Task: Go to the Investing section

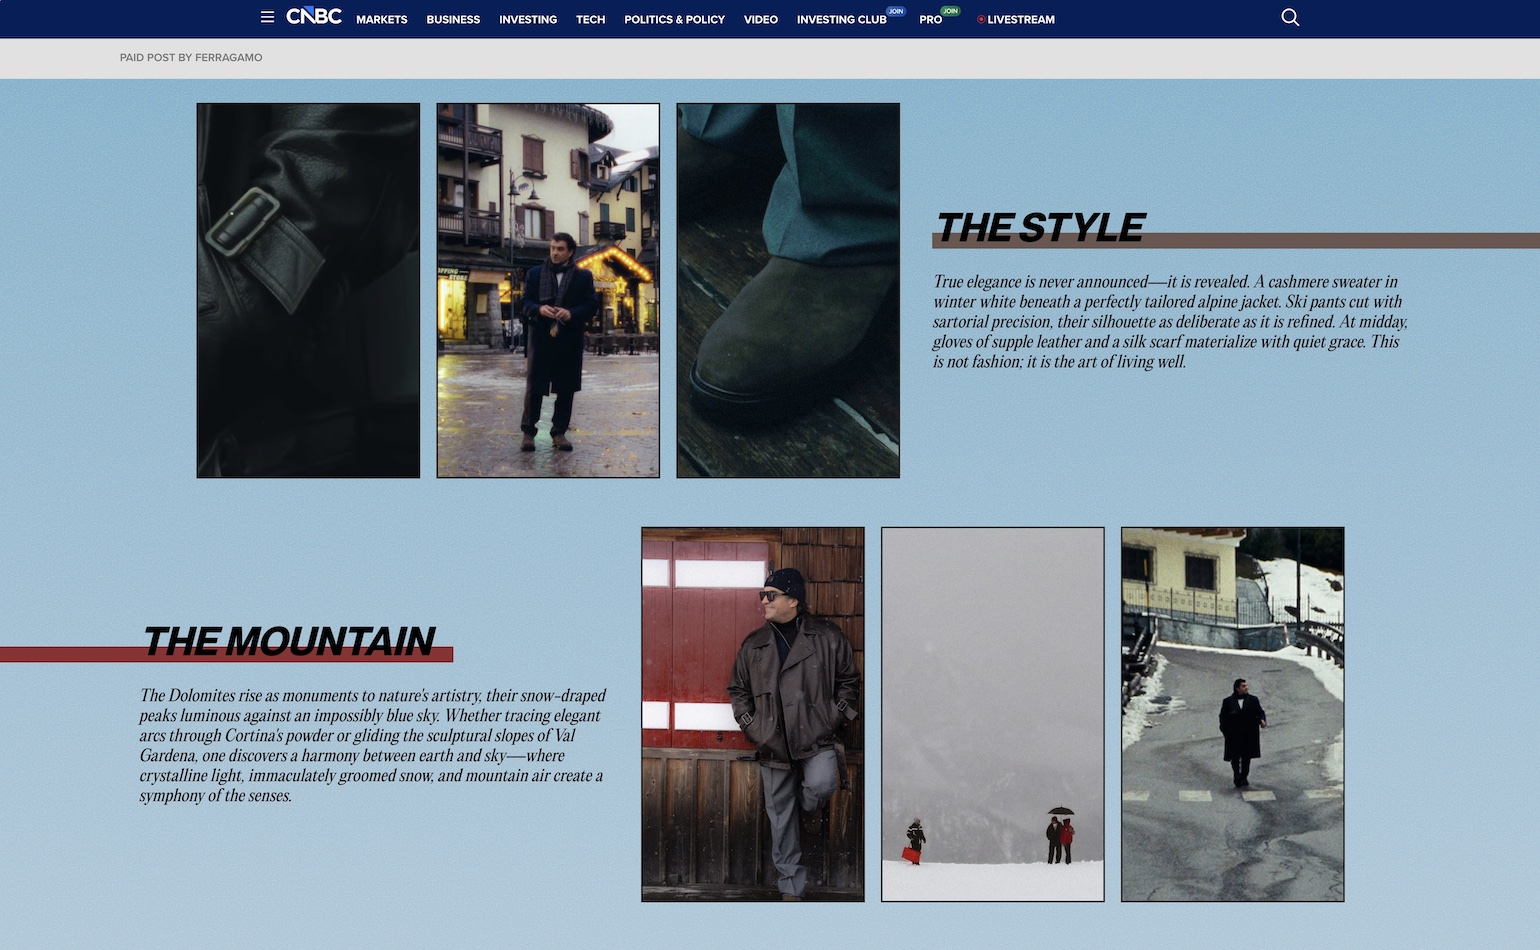Action: pyautogui.click(x=528, y=20)
